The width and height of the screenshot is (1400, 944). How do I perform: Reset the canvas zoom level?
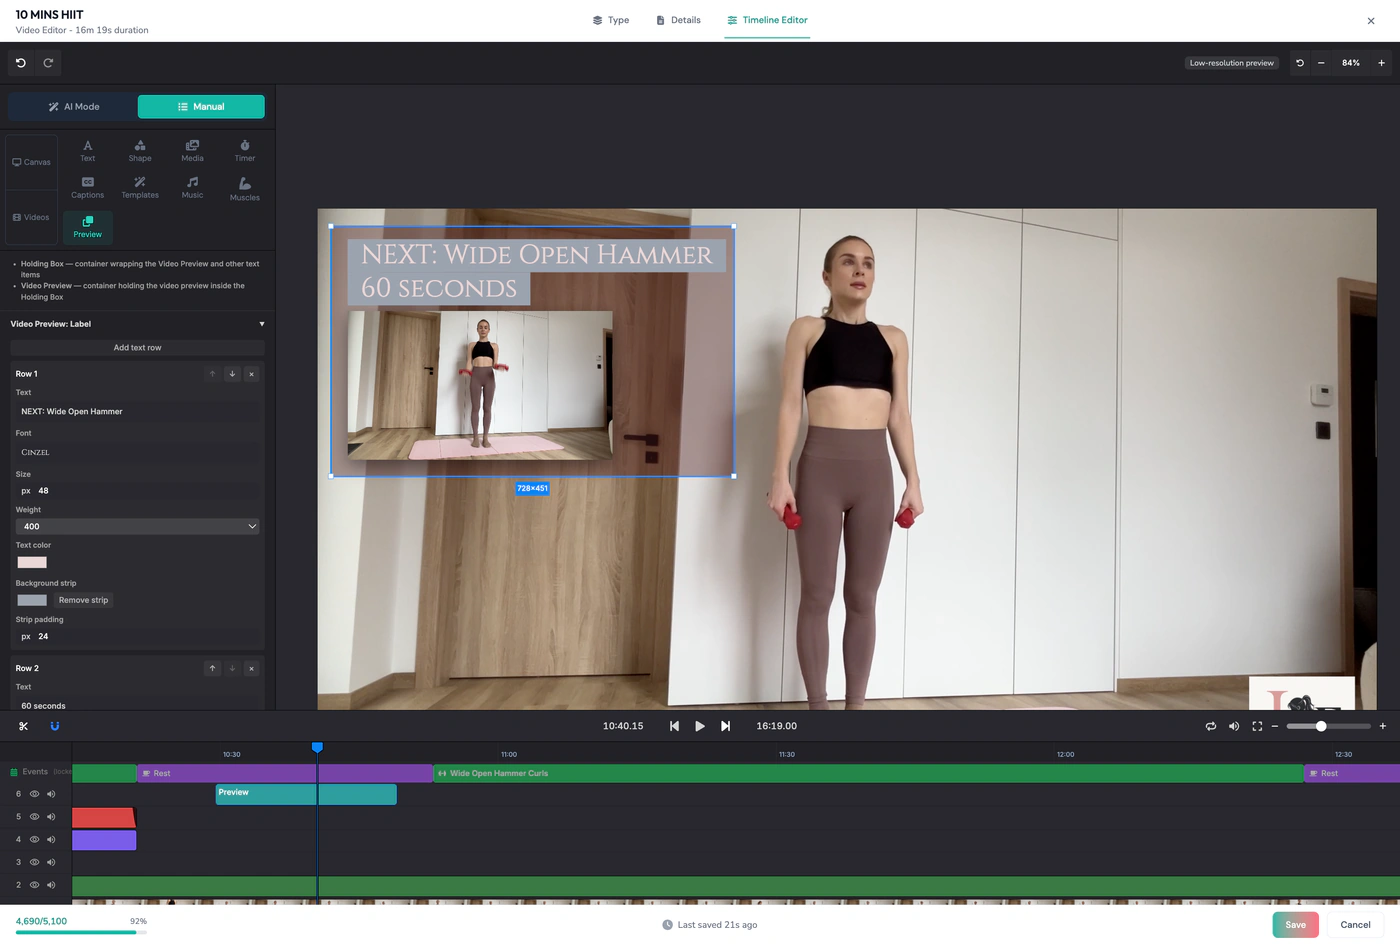tap(1300, 63)
